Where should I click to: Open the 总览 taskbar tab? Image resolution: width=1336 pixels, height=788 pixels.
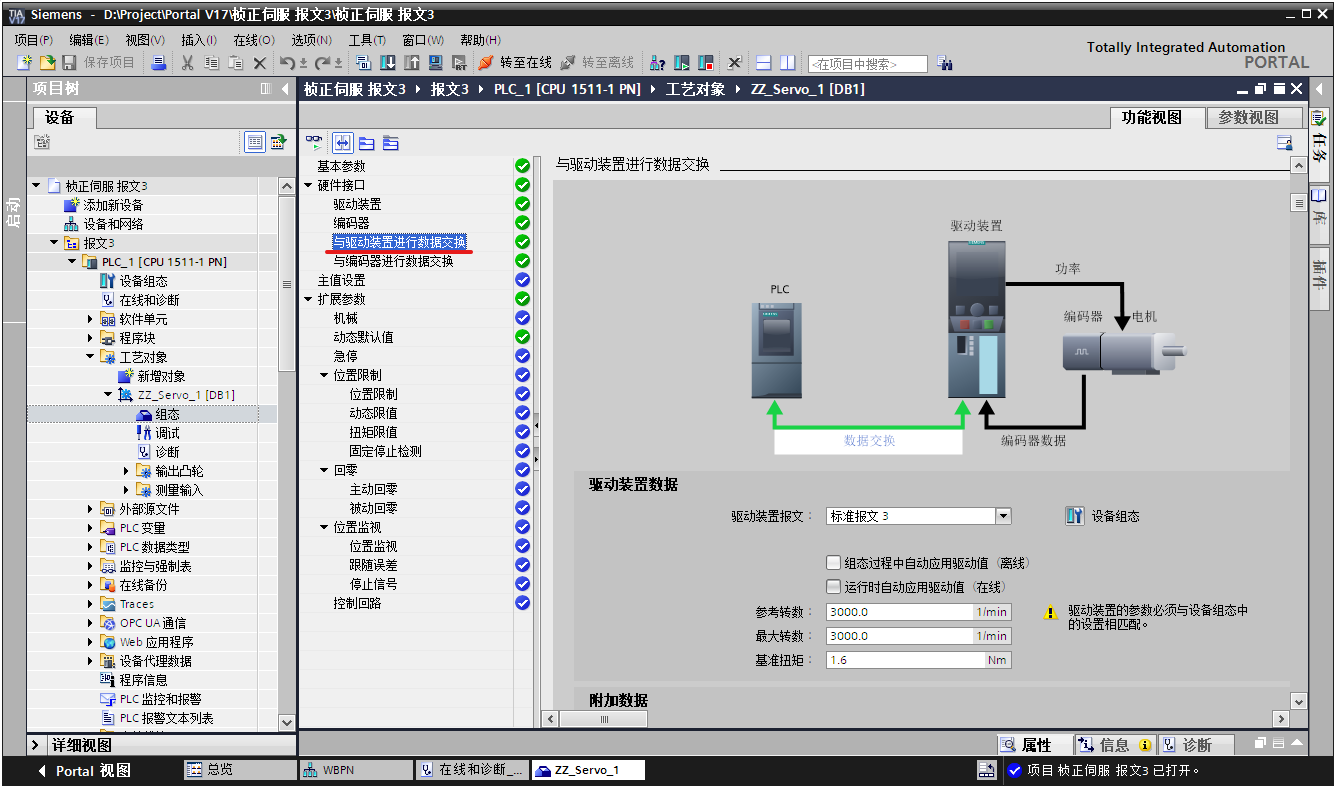click(x=239, y=770)
